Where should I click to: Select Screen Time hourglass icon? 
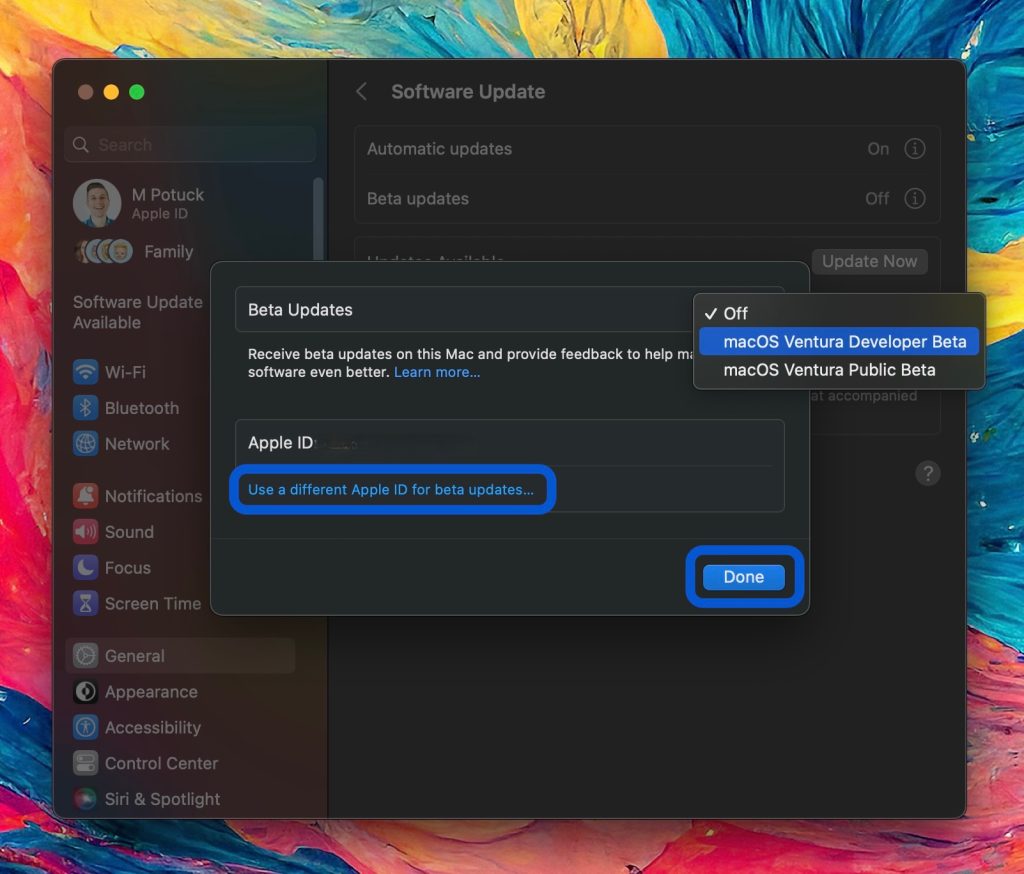[x=86, y=604]
